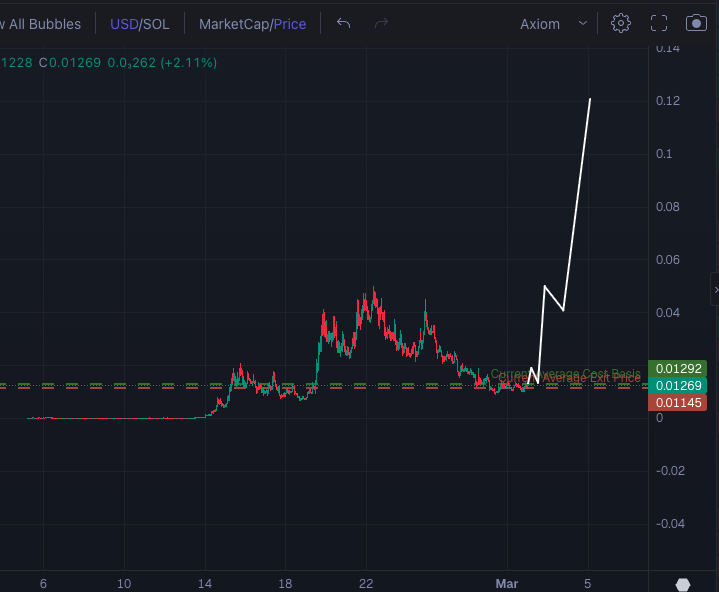
Task: Click the 0.01145 exit price label
Action: point(678,403)
